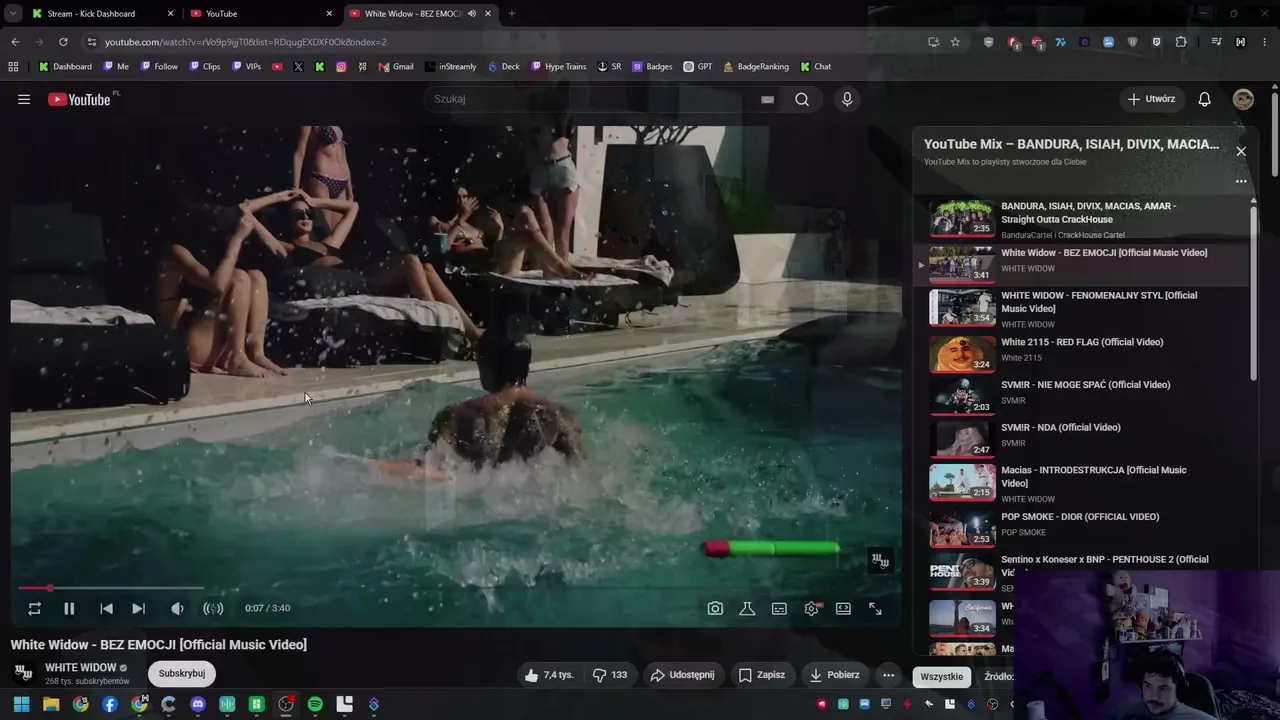This screenshot has height=720, width=1280.
Task: Open Discord from the taskbar
Action: click(x=198, y=704)
